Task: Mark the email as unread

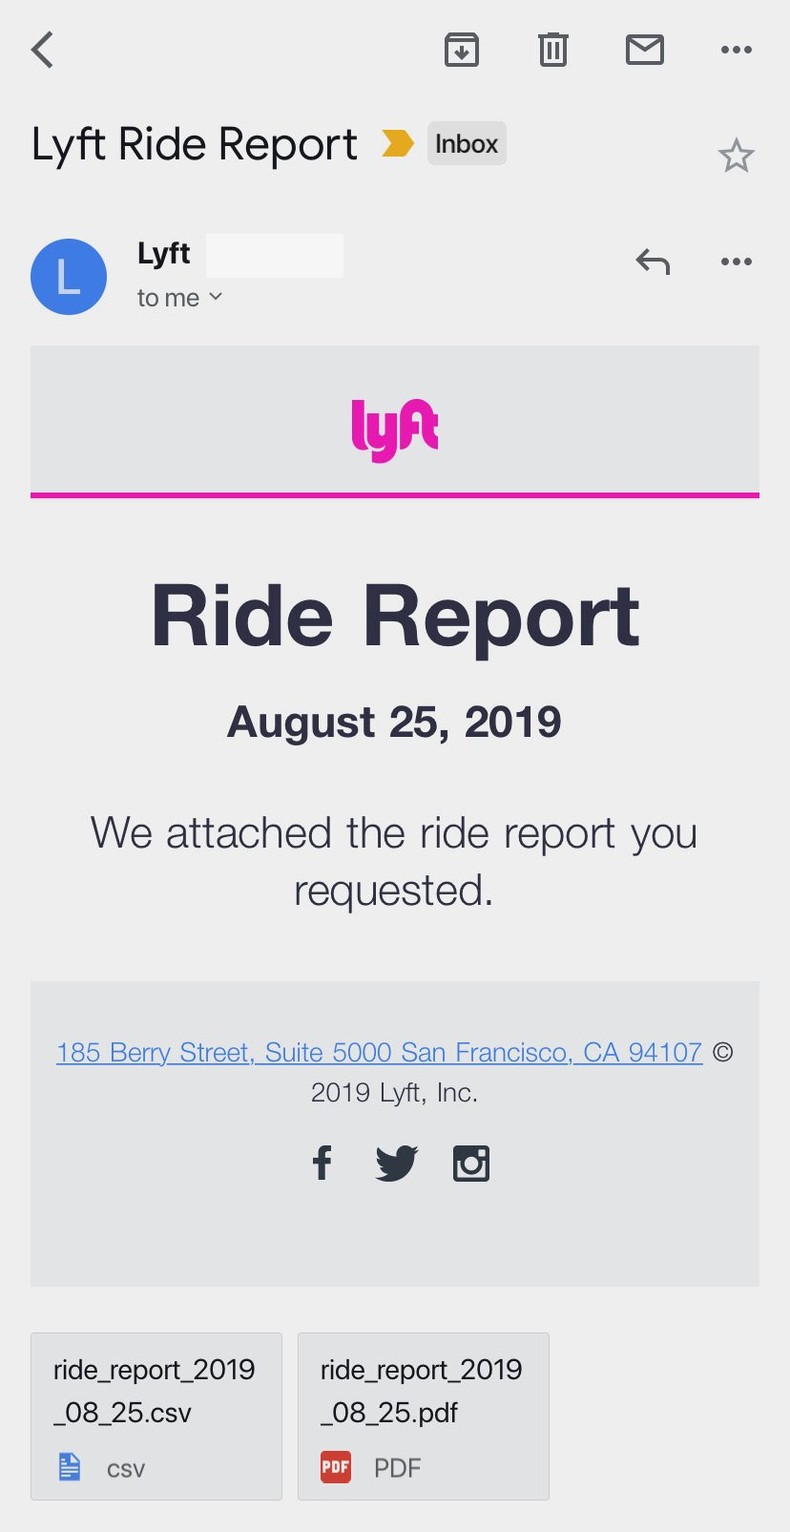Action: pyautogui.click(x=645, y=49)
